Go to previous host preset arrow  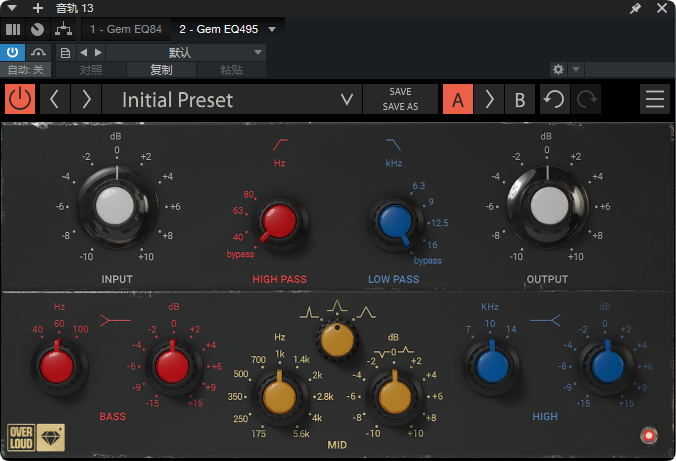coord(84,53)
